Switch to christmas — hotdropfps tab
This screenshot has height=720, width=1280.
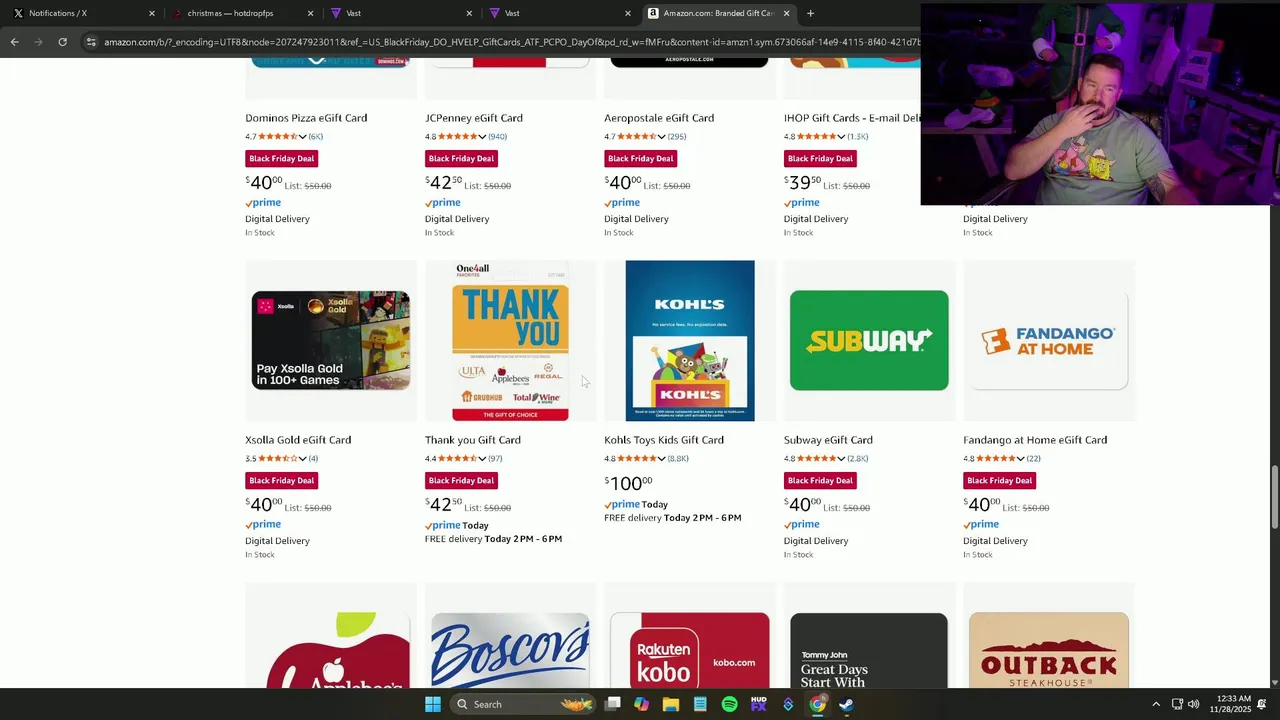pyautogui.click(x=241, y=13)
